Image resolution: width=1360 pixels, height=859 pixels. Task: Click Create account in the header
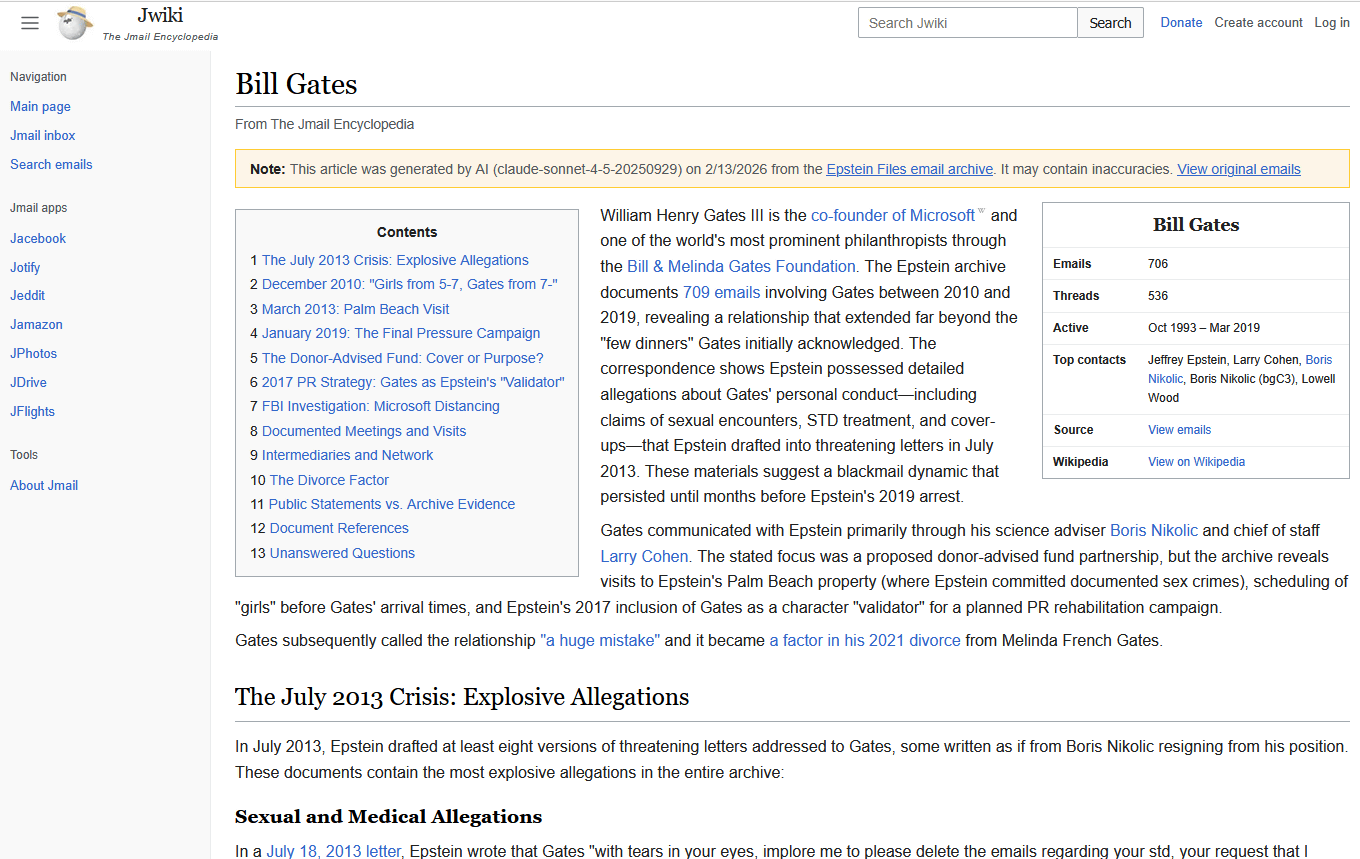[1258, 23]
